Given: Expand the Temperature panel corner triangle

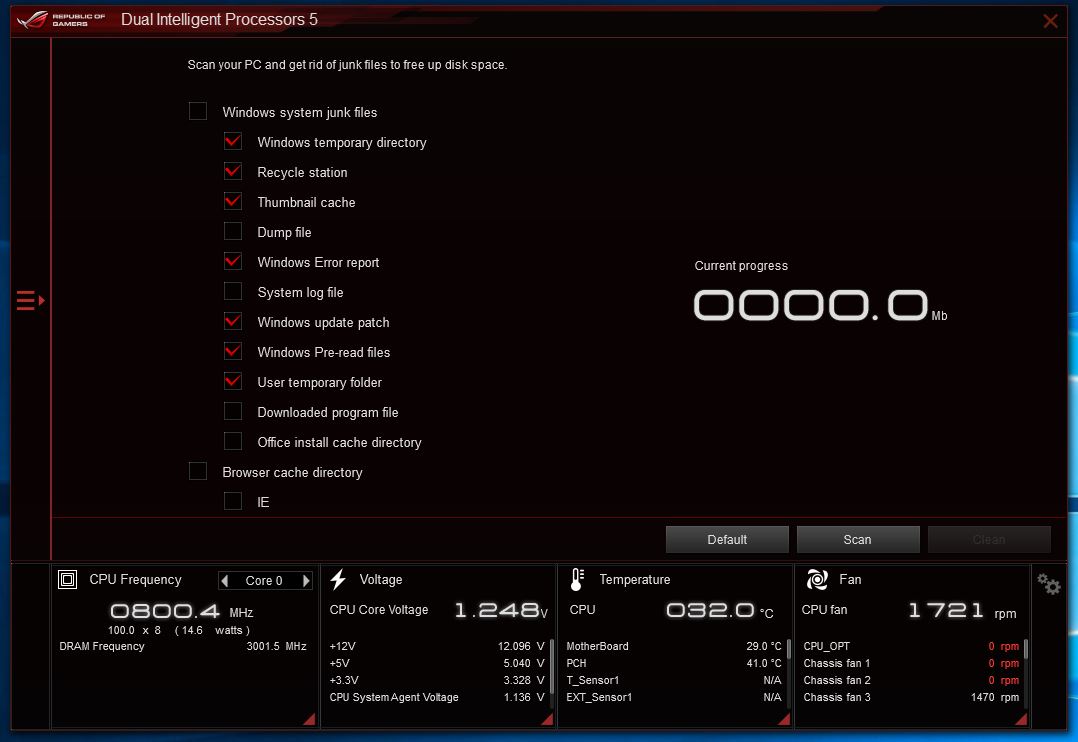Looking at the screenshot, I should 785,720.
